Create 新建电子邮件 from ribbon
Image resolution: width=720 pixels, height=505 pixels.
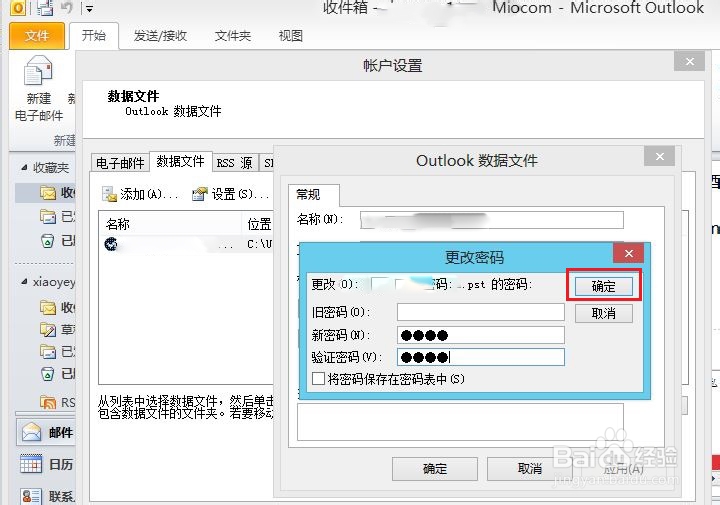[x=39, y=88]
